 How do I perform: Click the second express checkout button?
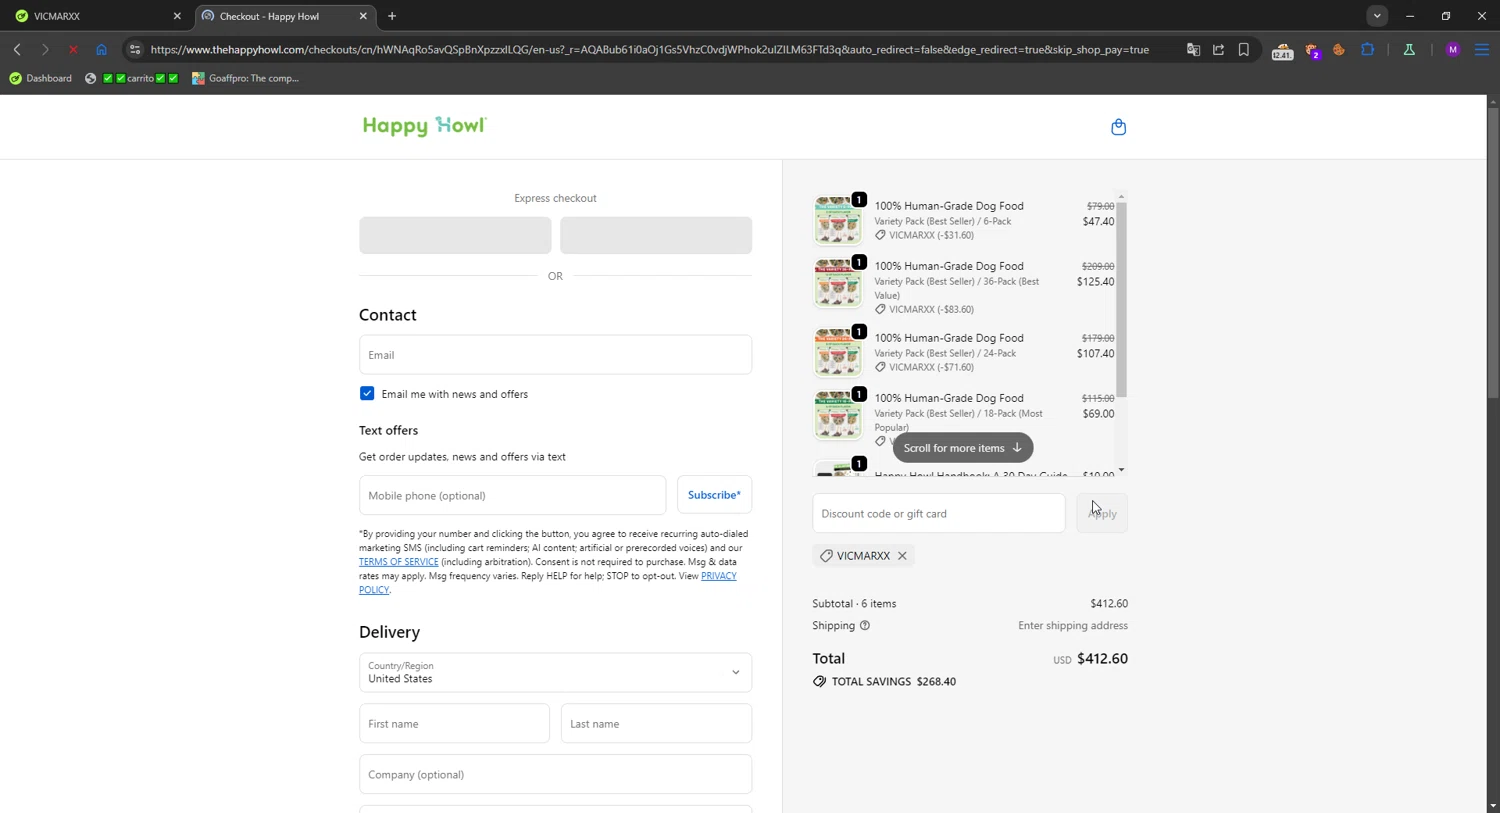[656, 235]
